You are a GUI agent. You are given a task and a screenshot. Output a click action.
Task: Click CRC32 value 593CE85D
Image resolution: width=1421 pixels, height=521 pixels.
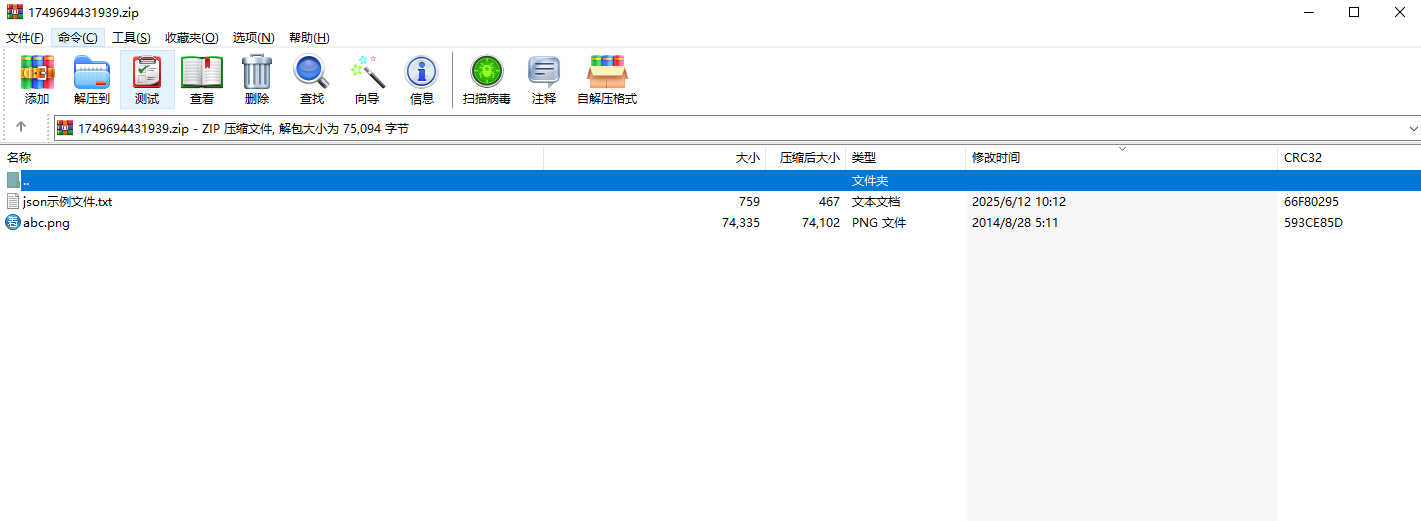pos(1313,223)
